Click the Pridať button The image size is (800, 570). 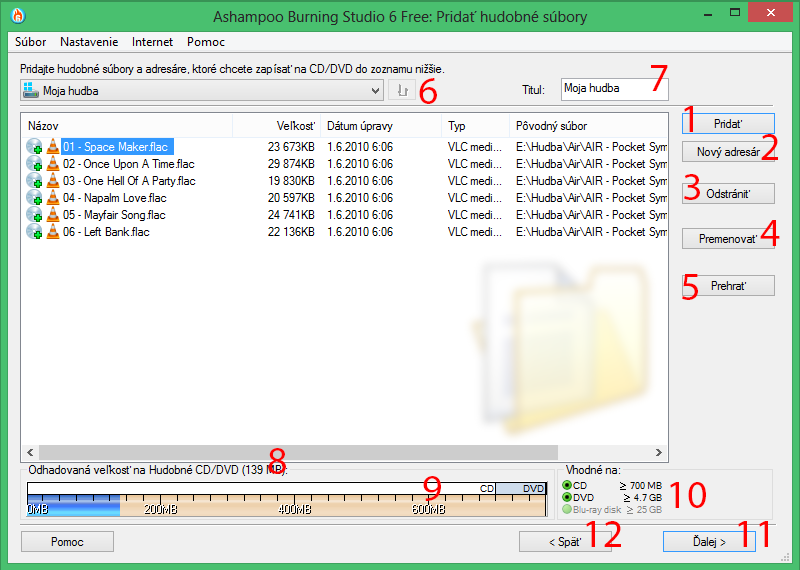click(x=728, y=123)
